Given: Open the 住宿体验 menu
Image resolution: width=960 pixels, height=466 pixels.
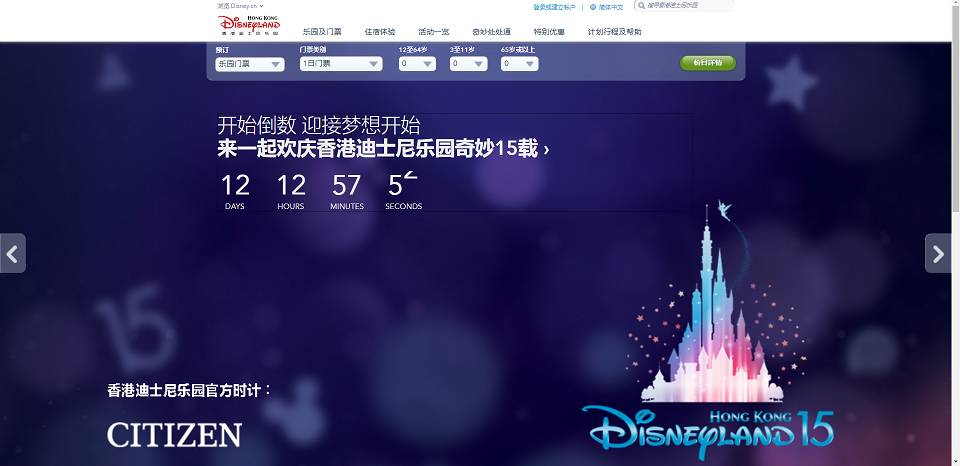Looking at the screenshot, I should pos(380,32).
